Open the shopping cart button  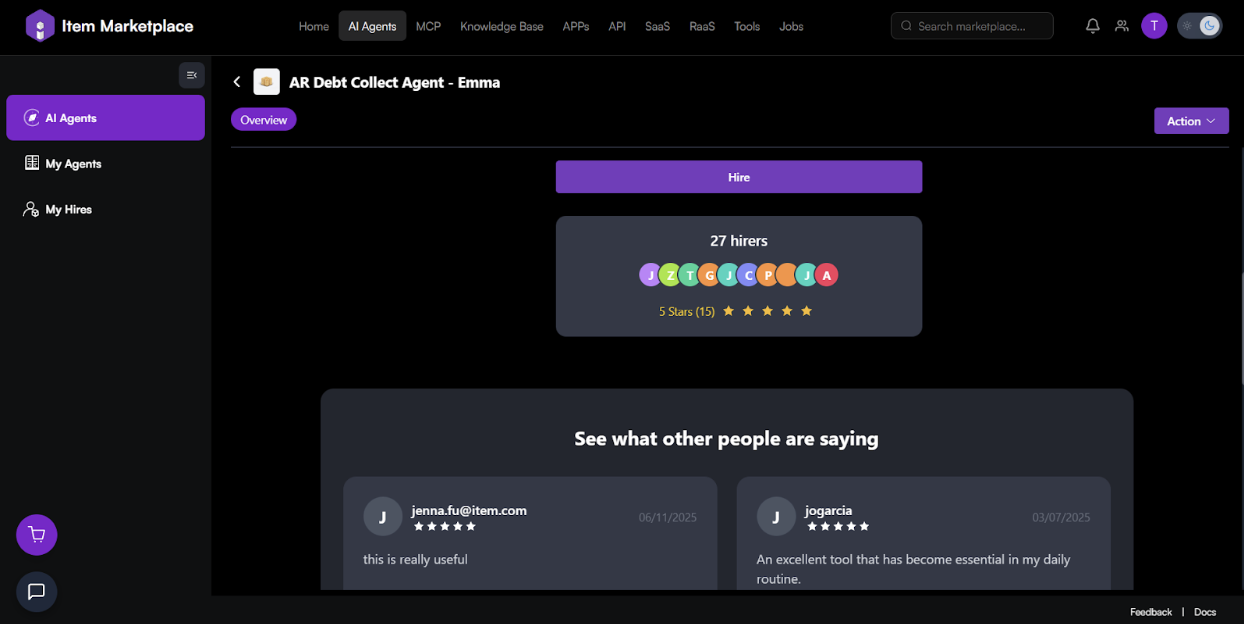[37, 535]
